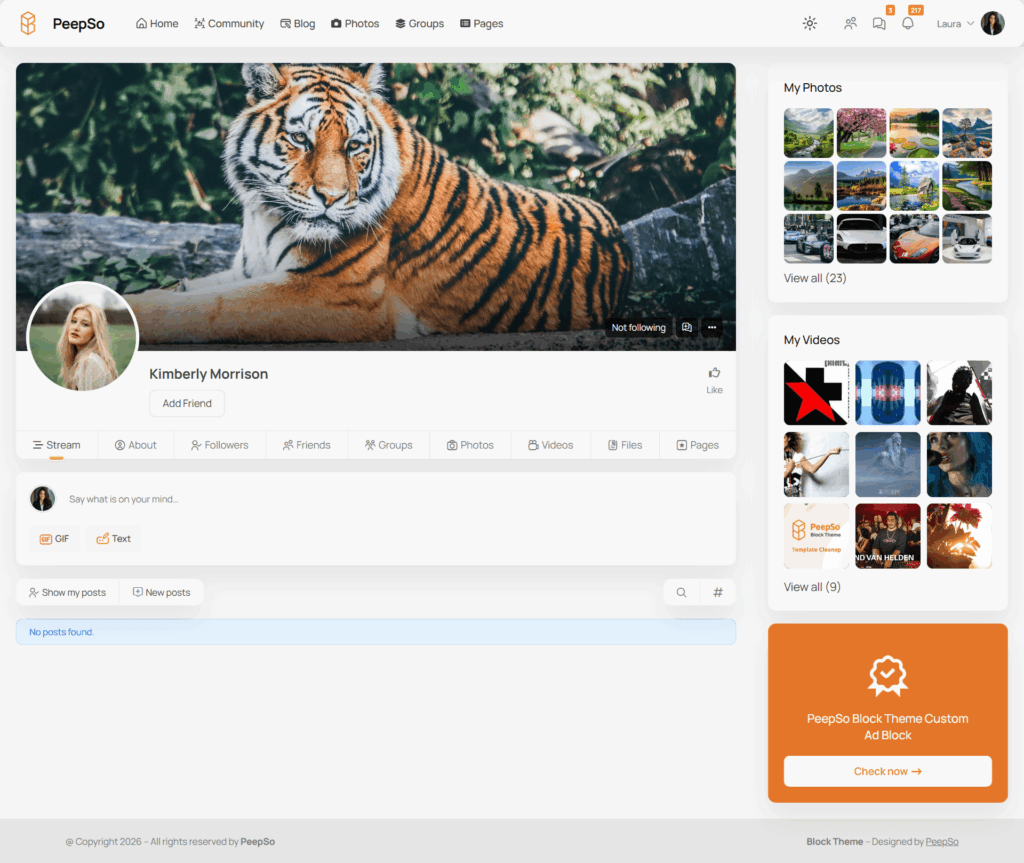Open the white sports car photo thumbnail
Viewport: 1024px width, 863px height.
tap(861, 238)
